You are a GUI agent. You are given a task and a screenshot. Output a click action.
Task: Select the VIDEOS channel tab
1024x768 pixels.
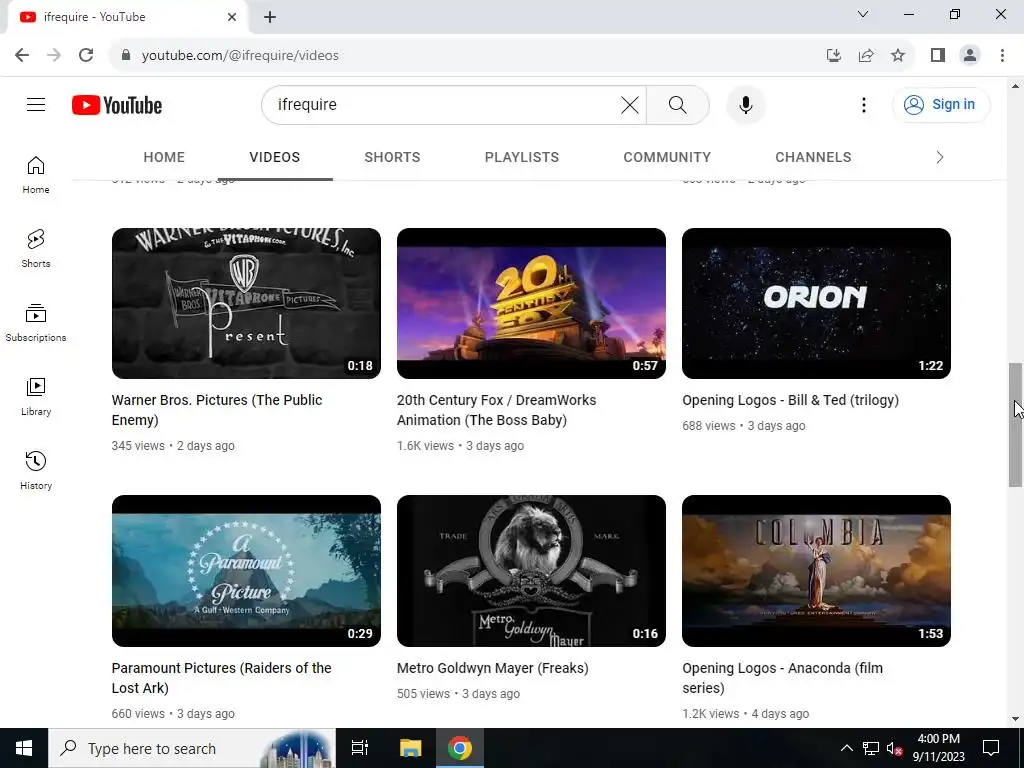click(x=274, y=157)
